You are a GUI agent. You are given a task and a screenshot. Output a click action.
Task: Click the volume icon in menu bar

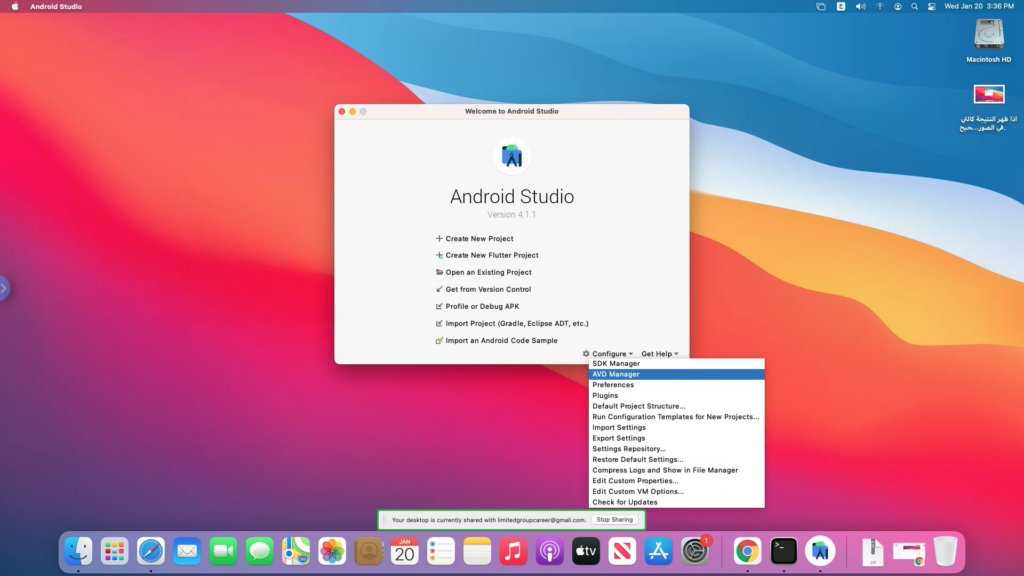tap(861, 7)
